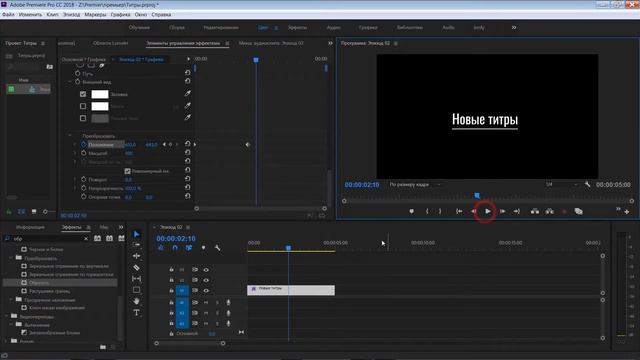The height and width of the screenshot is (360, 640).
Task: Click the Lift button in Program monitor
Action: pyautogui.click(x=535, y=211)
